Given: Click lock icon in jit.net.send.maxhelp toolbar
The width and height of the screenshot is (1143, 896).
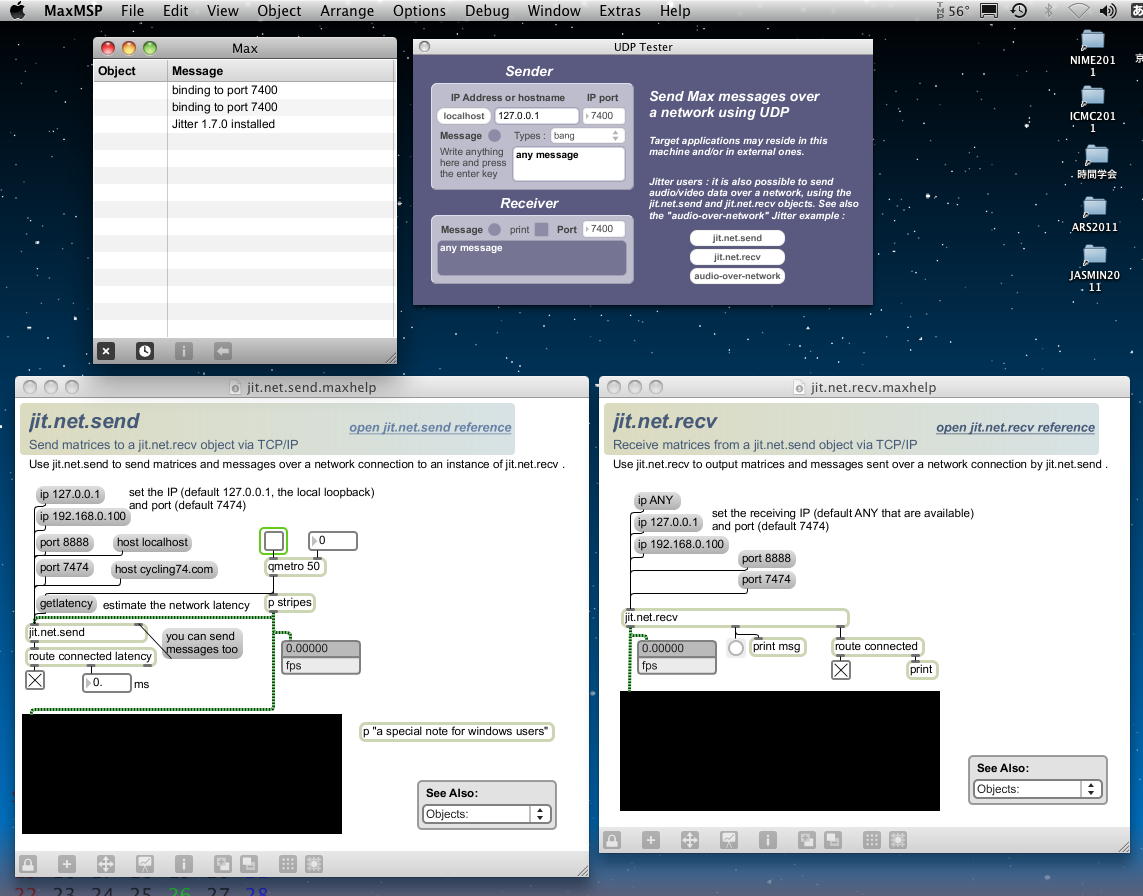Looking at the screenshot, I should pyautogui.click(x=28, y=865).
